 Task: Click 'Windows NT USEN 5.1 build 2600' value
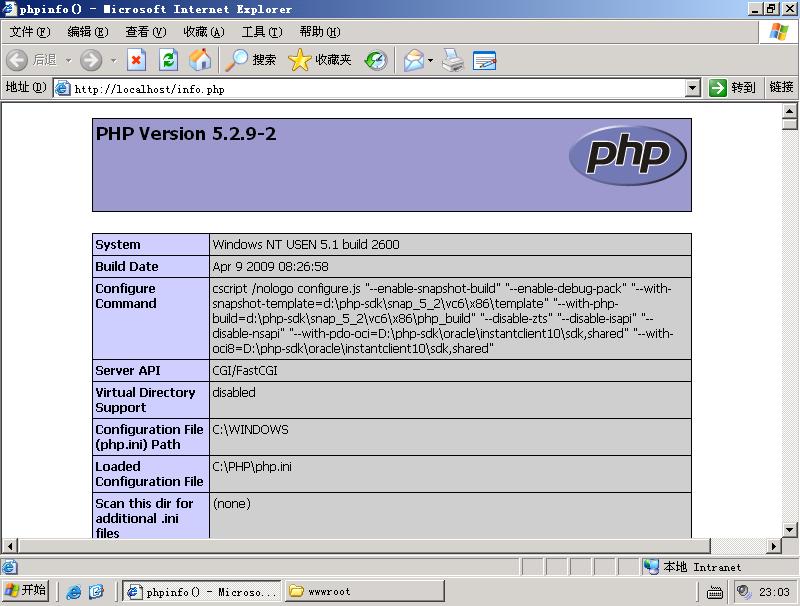(x=306, y=244)
